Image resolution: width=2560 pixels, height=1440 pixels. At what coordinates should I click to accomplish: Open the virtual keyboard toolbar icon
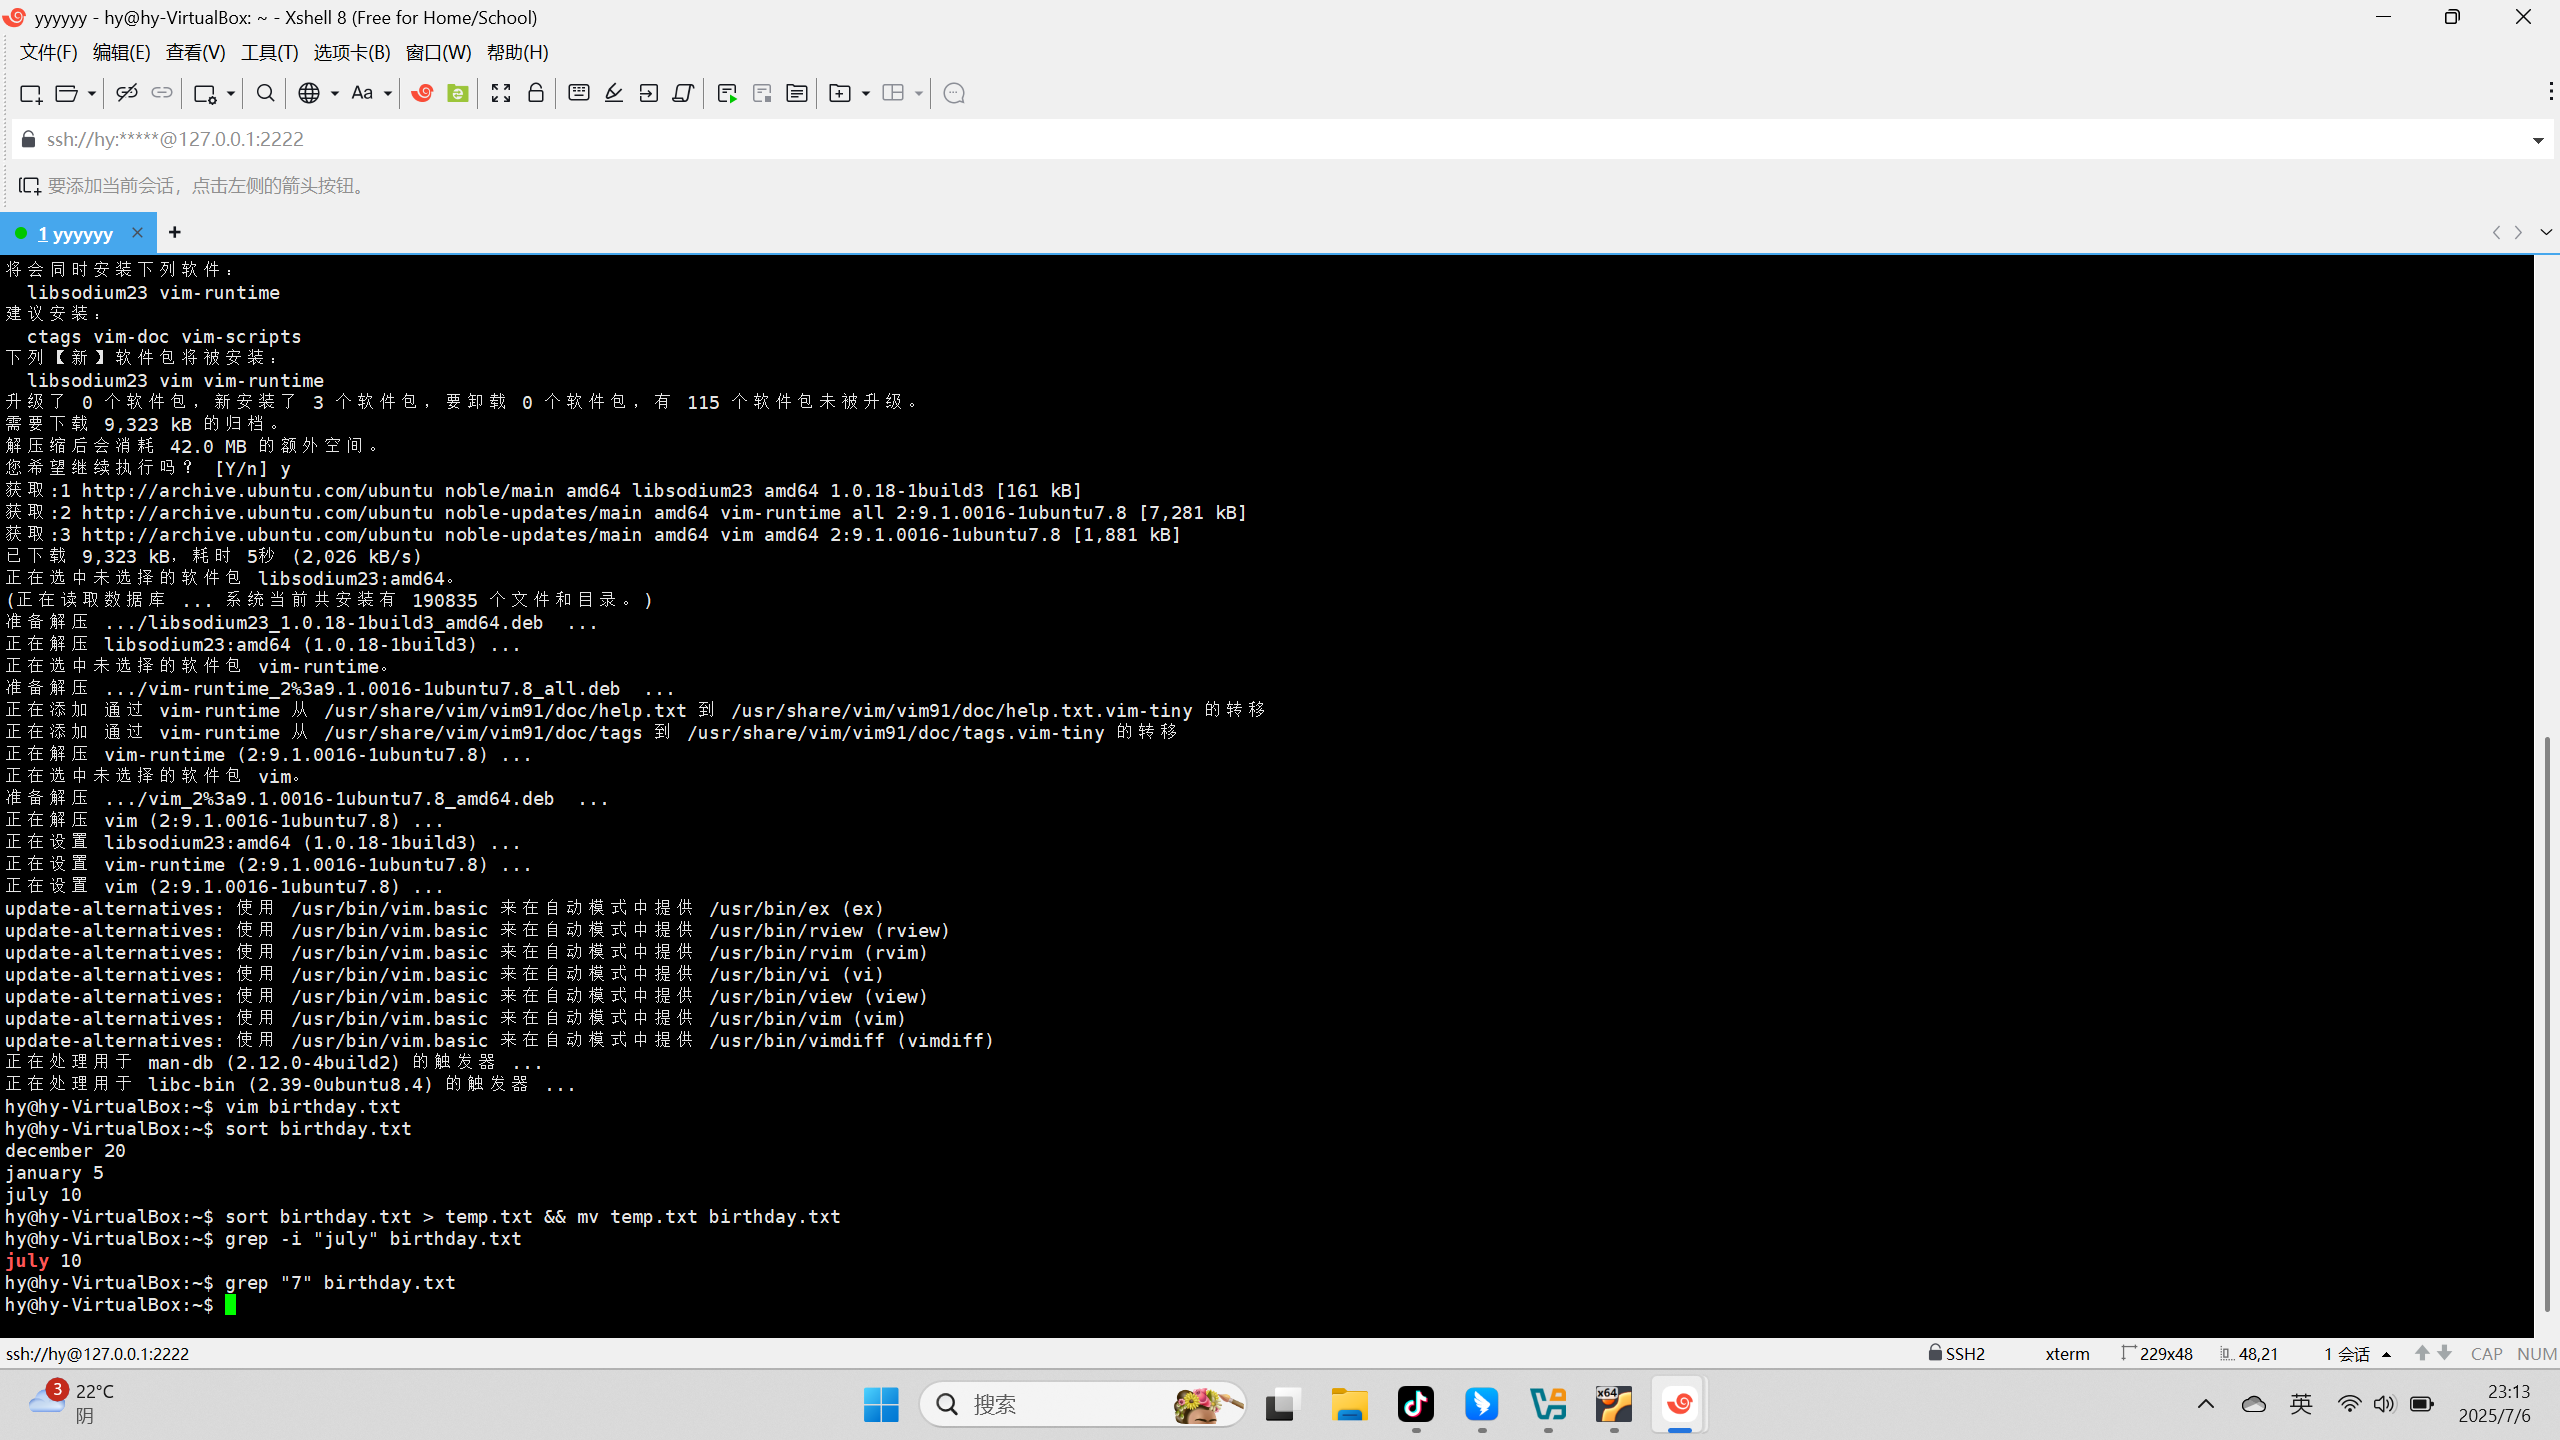pos(578,93)
